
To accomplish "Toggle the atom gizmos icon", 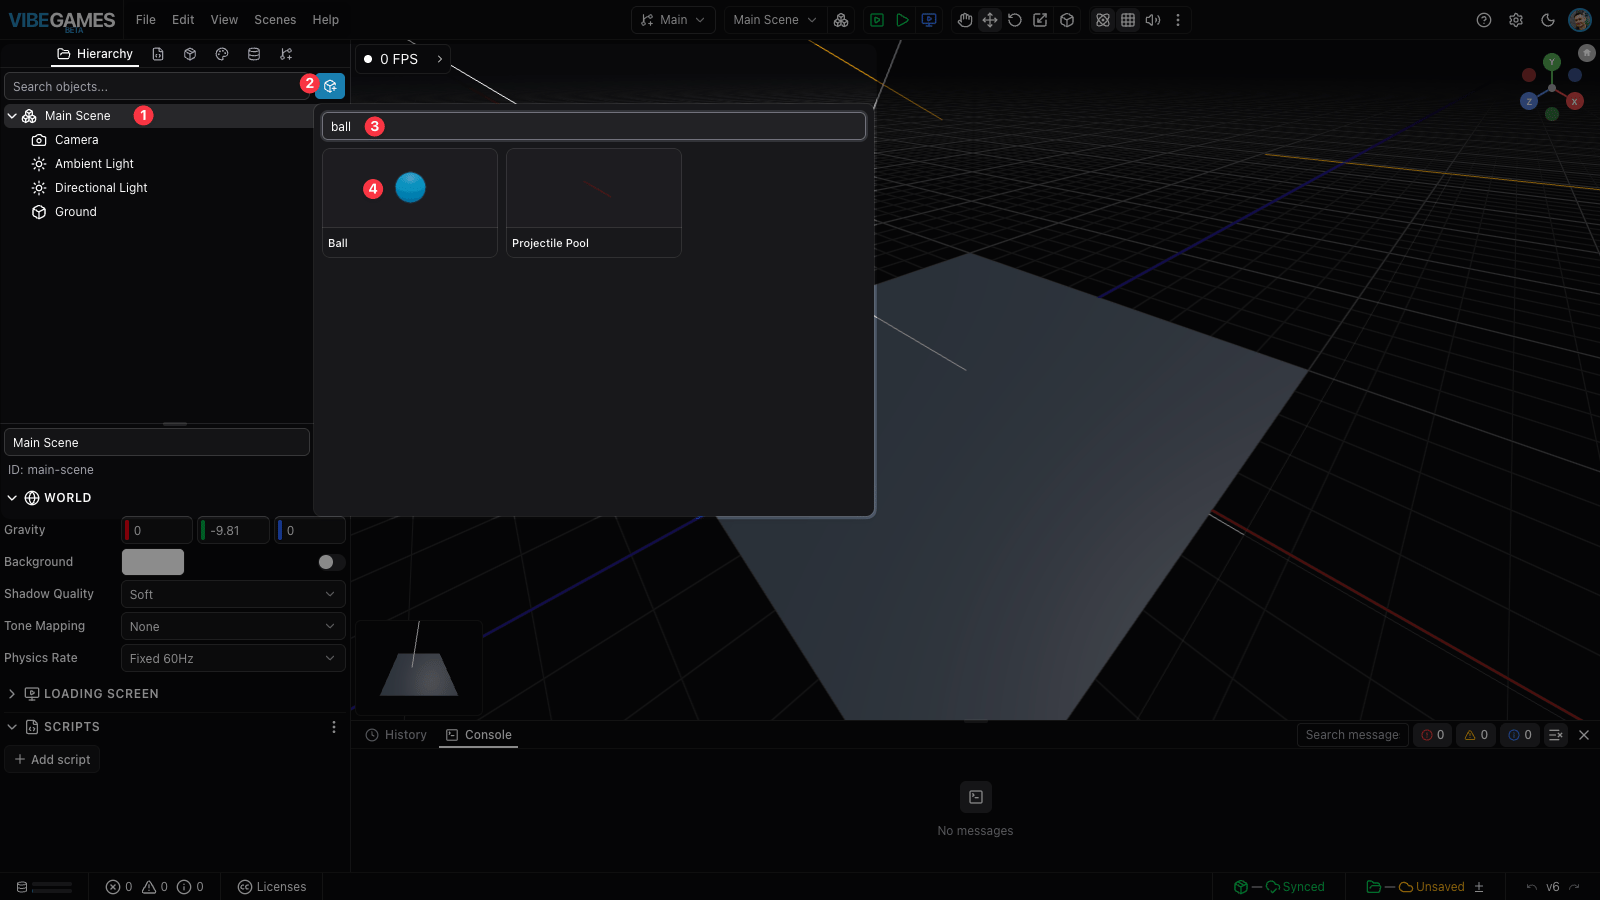I will (1103, 20).
